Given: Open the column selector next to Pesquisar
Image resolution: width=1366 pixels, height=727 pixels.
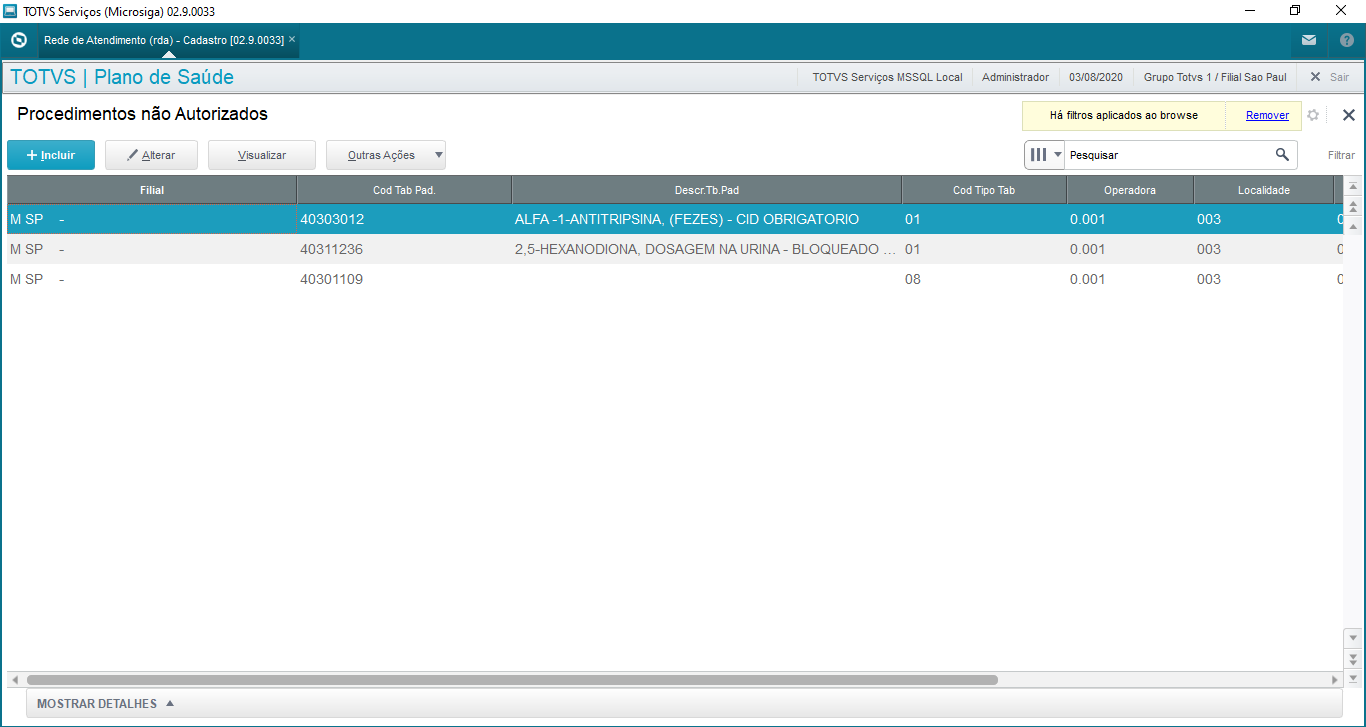Looking at the screenshot, I should (x=1045, y=155).
